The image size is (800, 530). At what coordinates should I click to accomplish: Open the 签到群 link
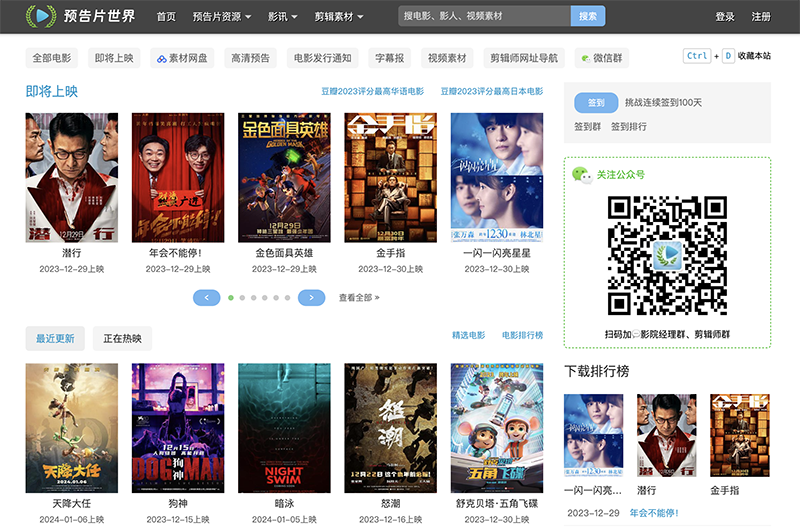coord(587,127)
